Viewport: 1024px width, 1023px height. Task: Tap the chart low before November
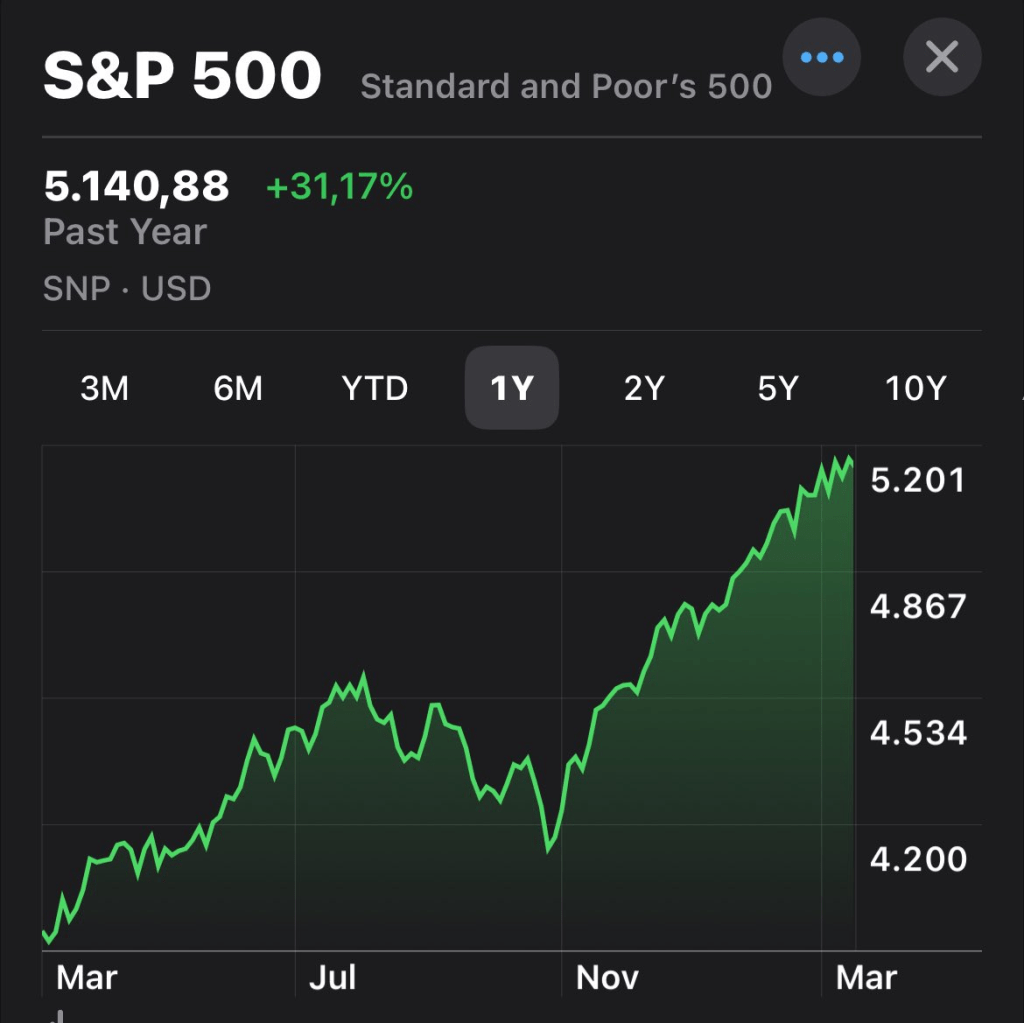coord(548,849)
